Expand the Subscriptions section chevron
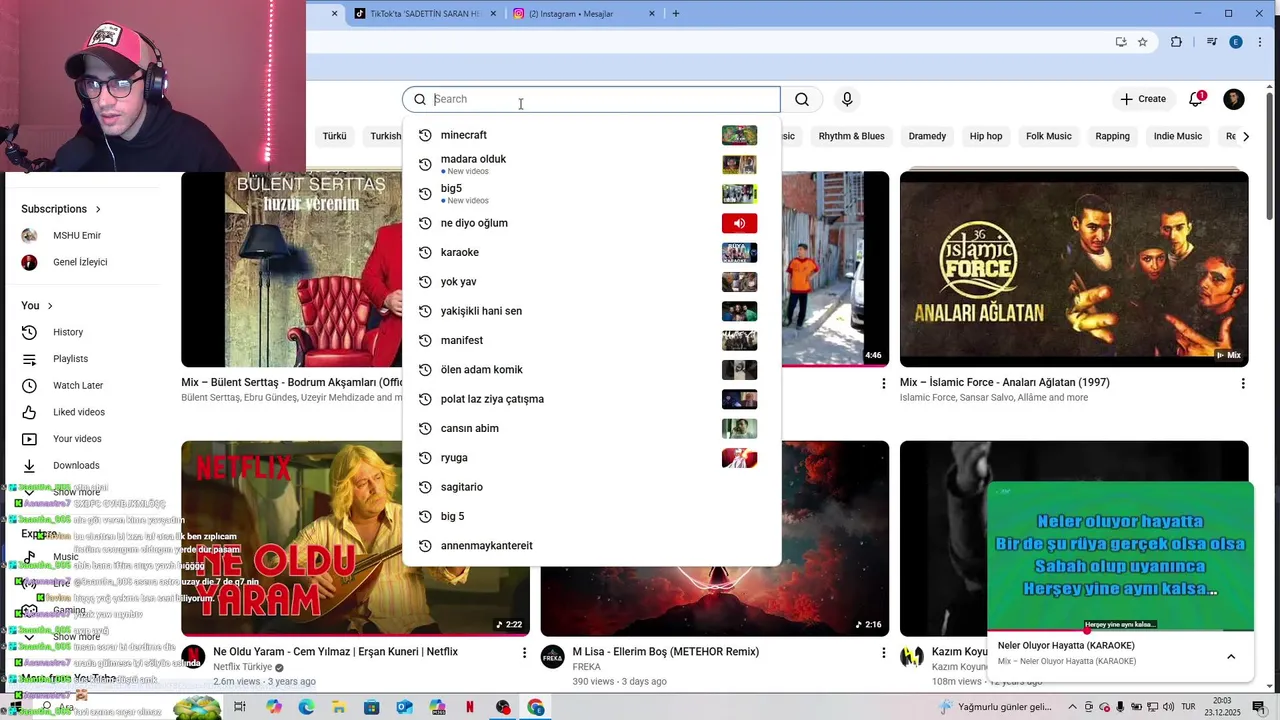 point(98,209)
